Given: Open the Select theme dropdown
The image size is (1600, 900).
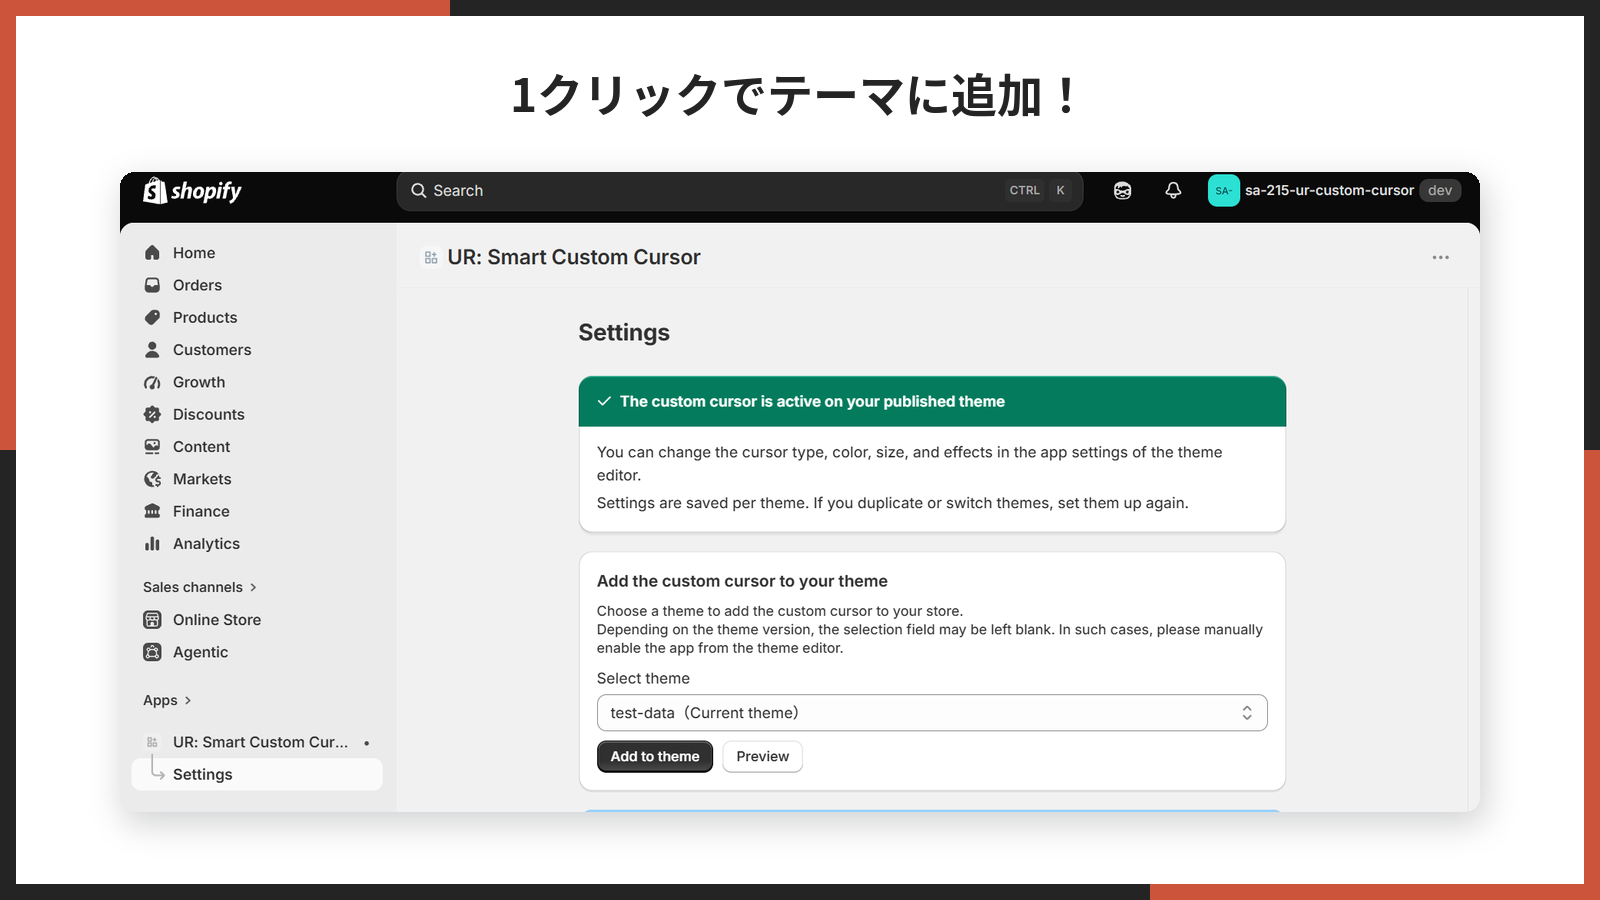Looking at the screenshot, I should (932, 713).
